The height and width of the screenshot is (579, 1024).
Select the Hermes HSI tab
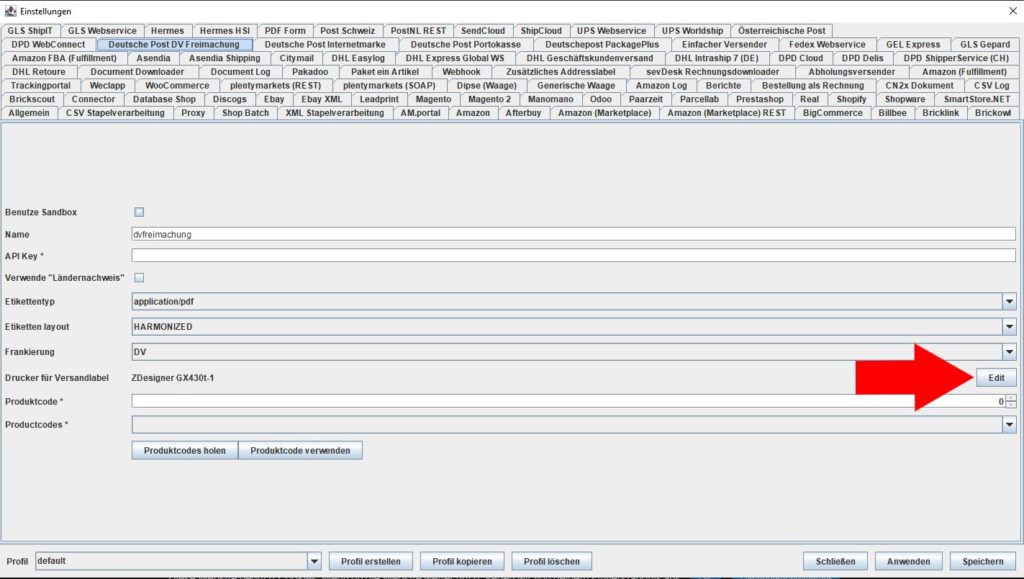coord(225,31)
